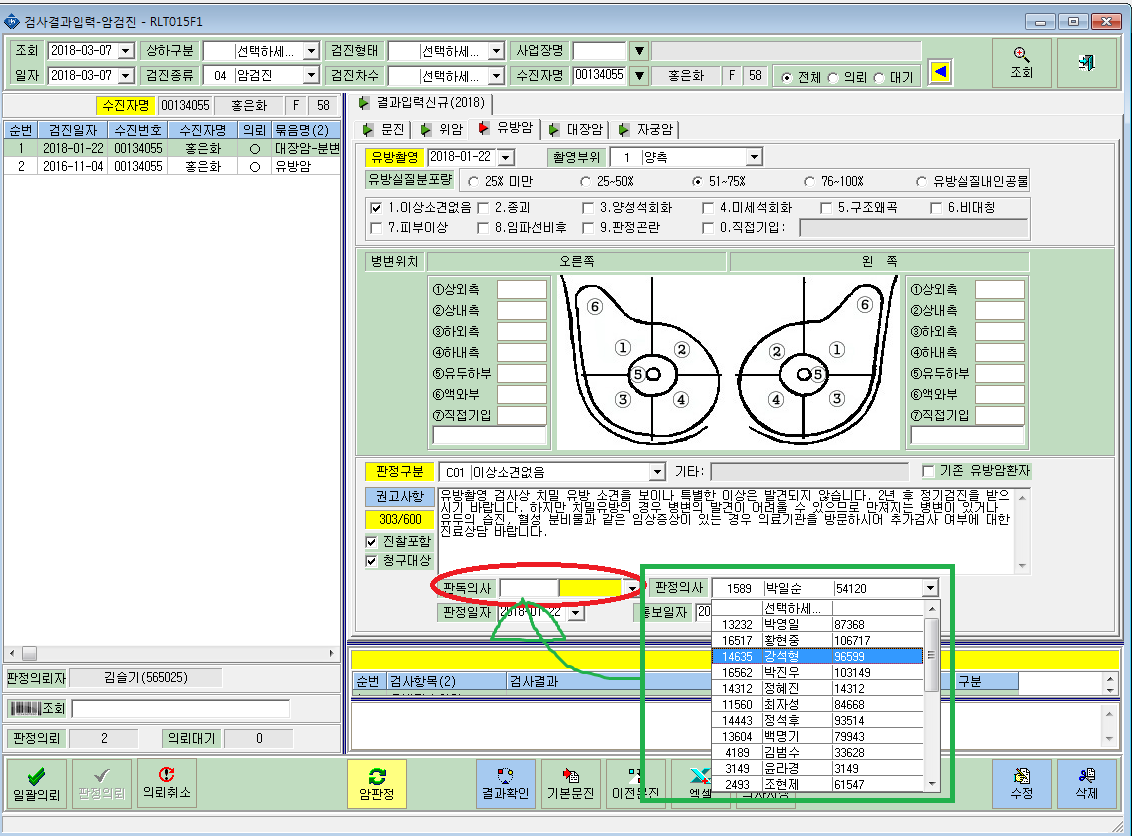The image size is (1132, 836).
Task: Click the 삭제 delete icon button
Action: tap(1087, 784)
